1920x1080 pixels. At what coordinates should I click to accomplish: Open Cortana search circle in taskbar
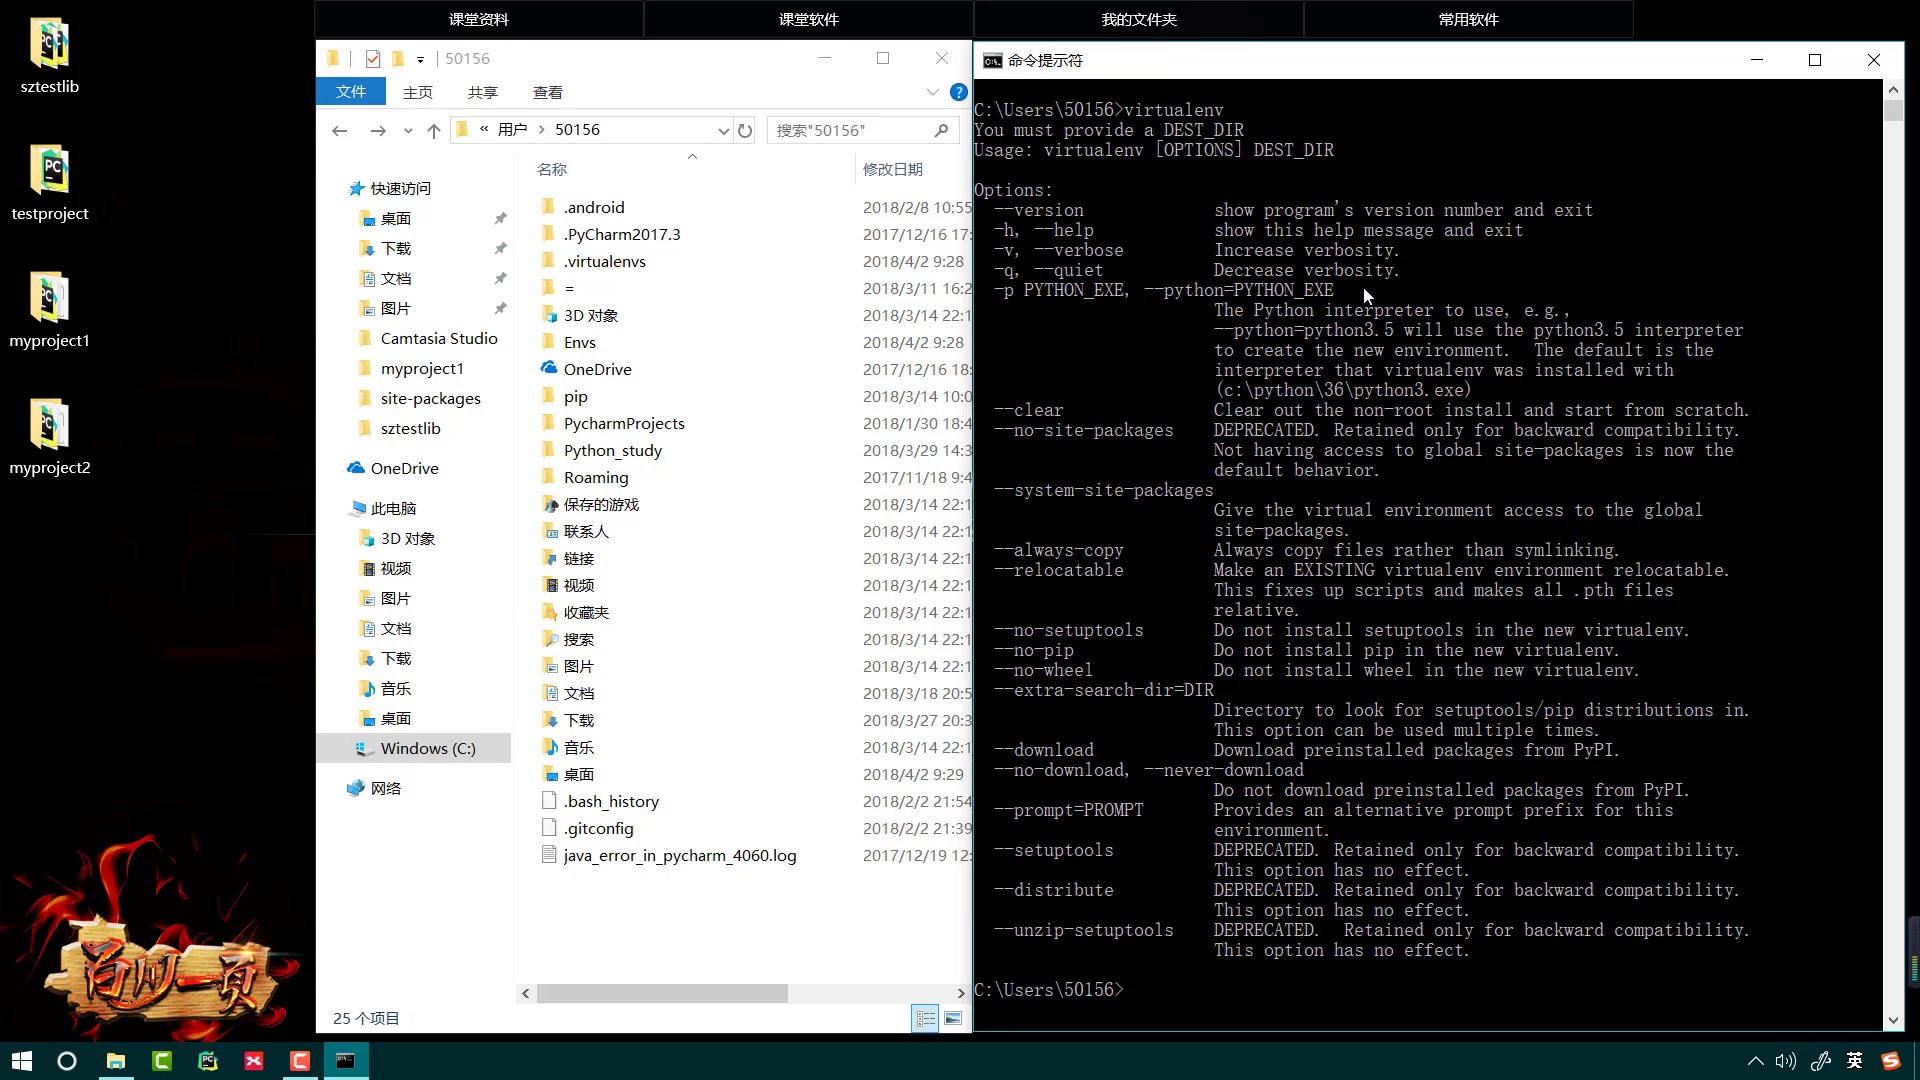(x=67, y=1061)
